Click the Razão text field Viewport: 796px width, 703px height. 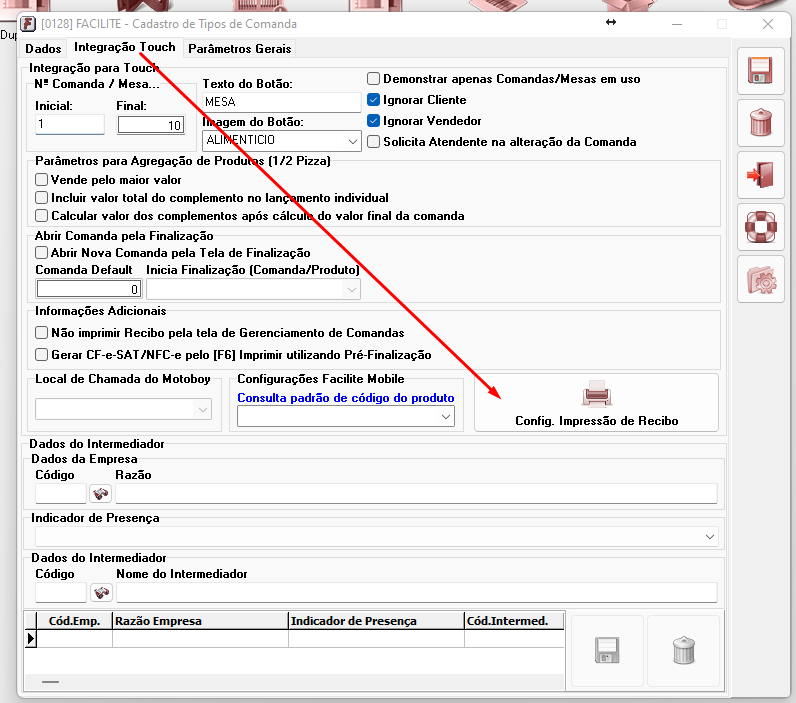pyautogui.click(x=416, y=493)
